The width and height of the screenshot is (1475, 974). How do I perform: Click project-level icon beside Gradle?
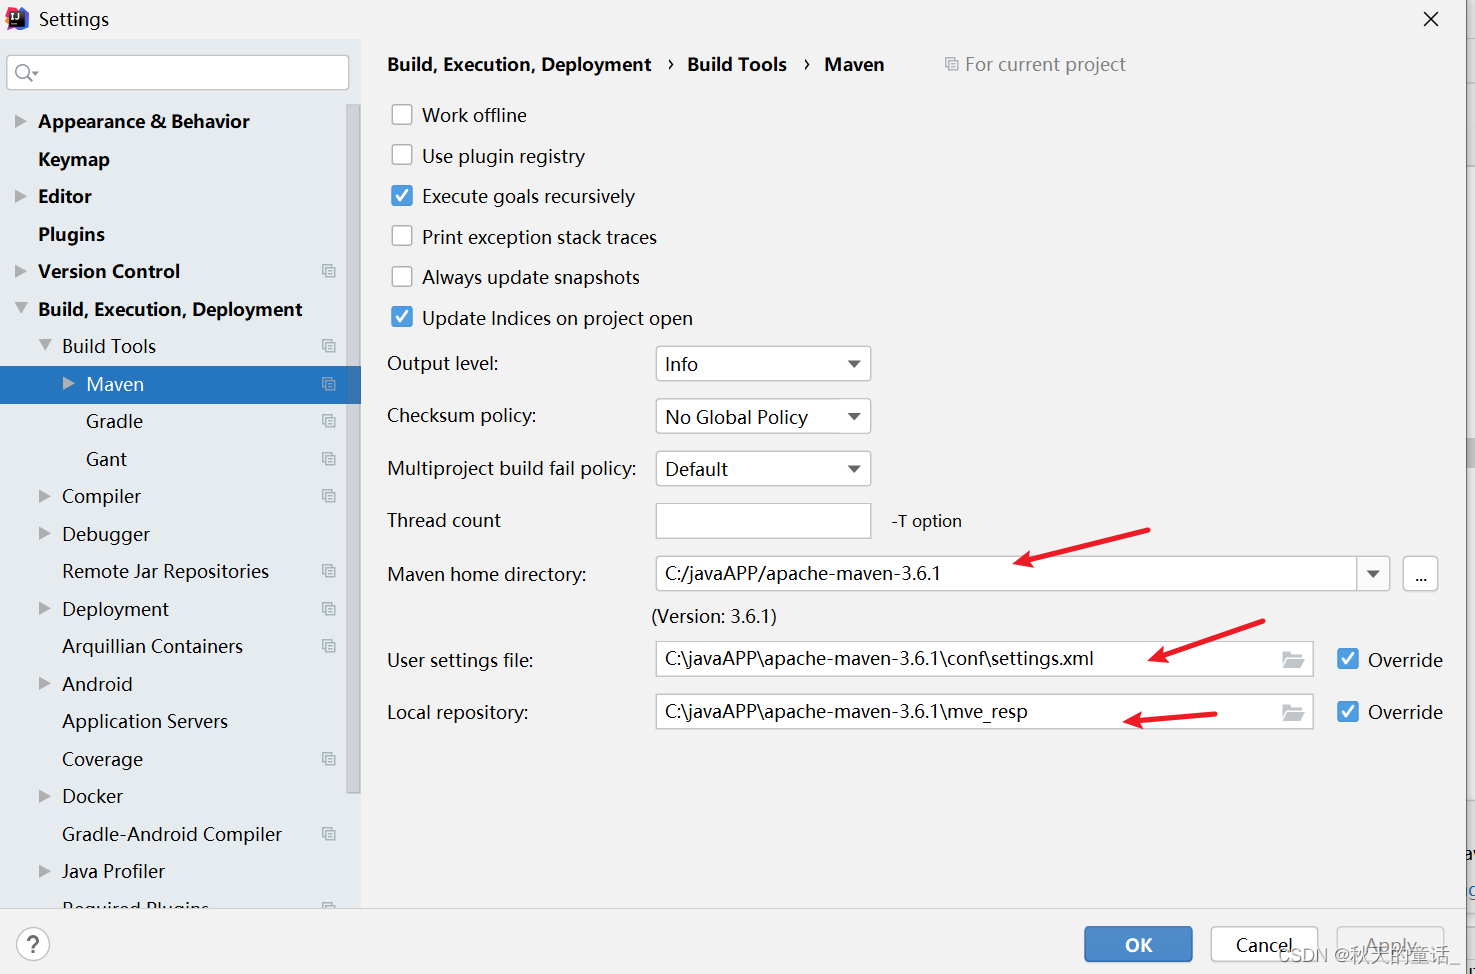point(328,421)
